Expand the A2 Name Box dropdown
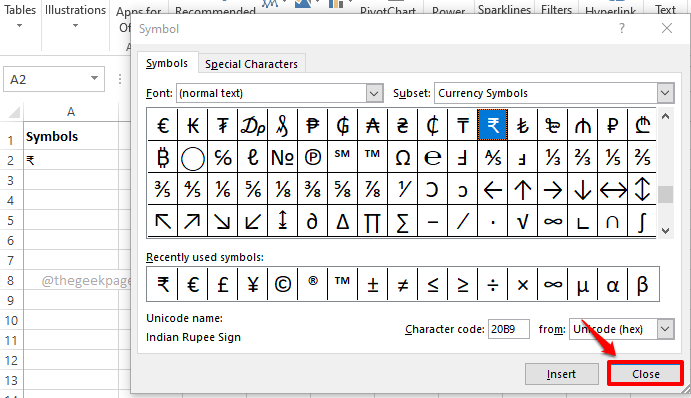 (x=94, y=79)
